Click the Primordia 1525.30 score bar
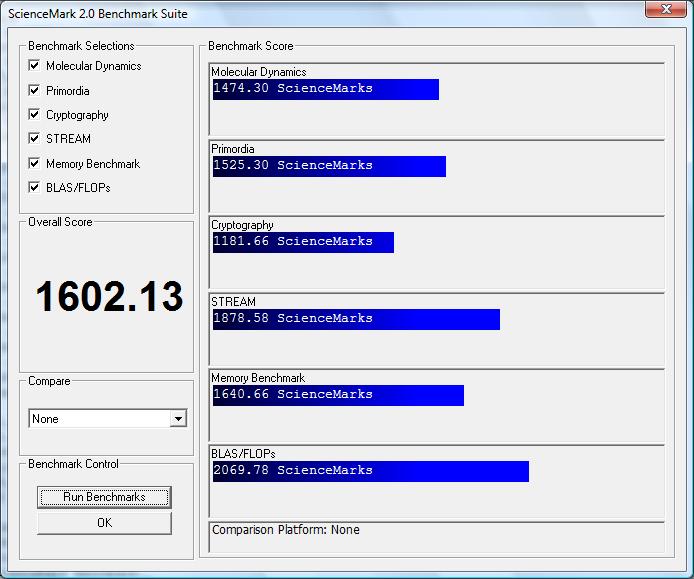The width and height of the screenshot is (694, 579). (x=329, y=166)
